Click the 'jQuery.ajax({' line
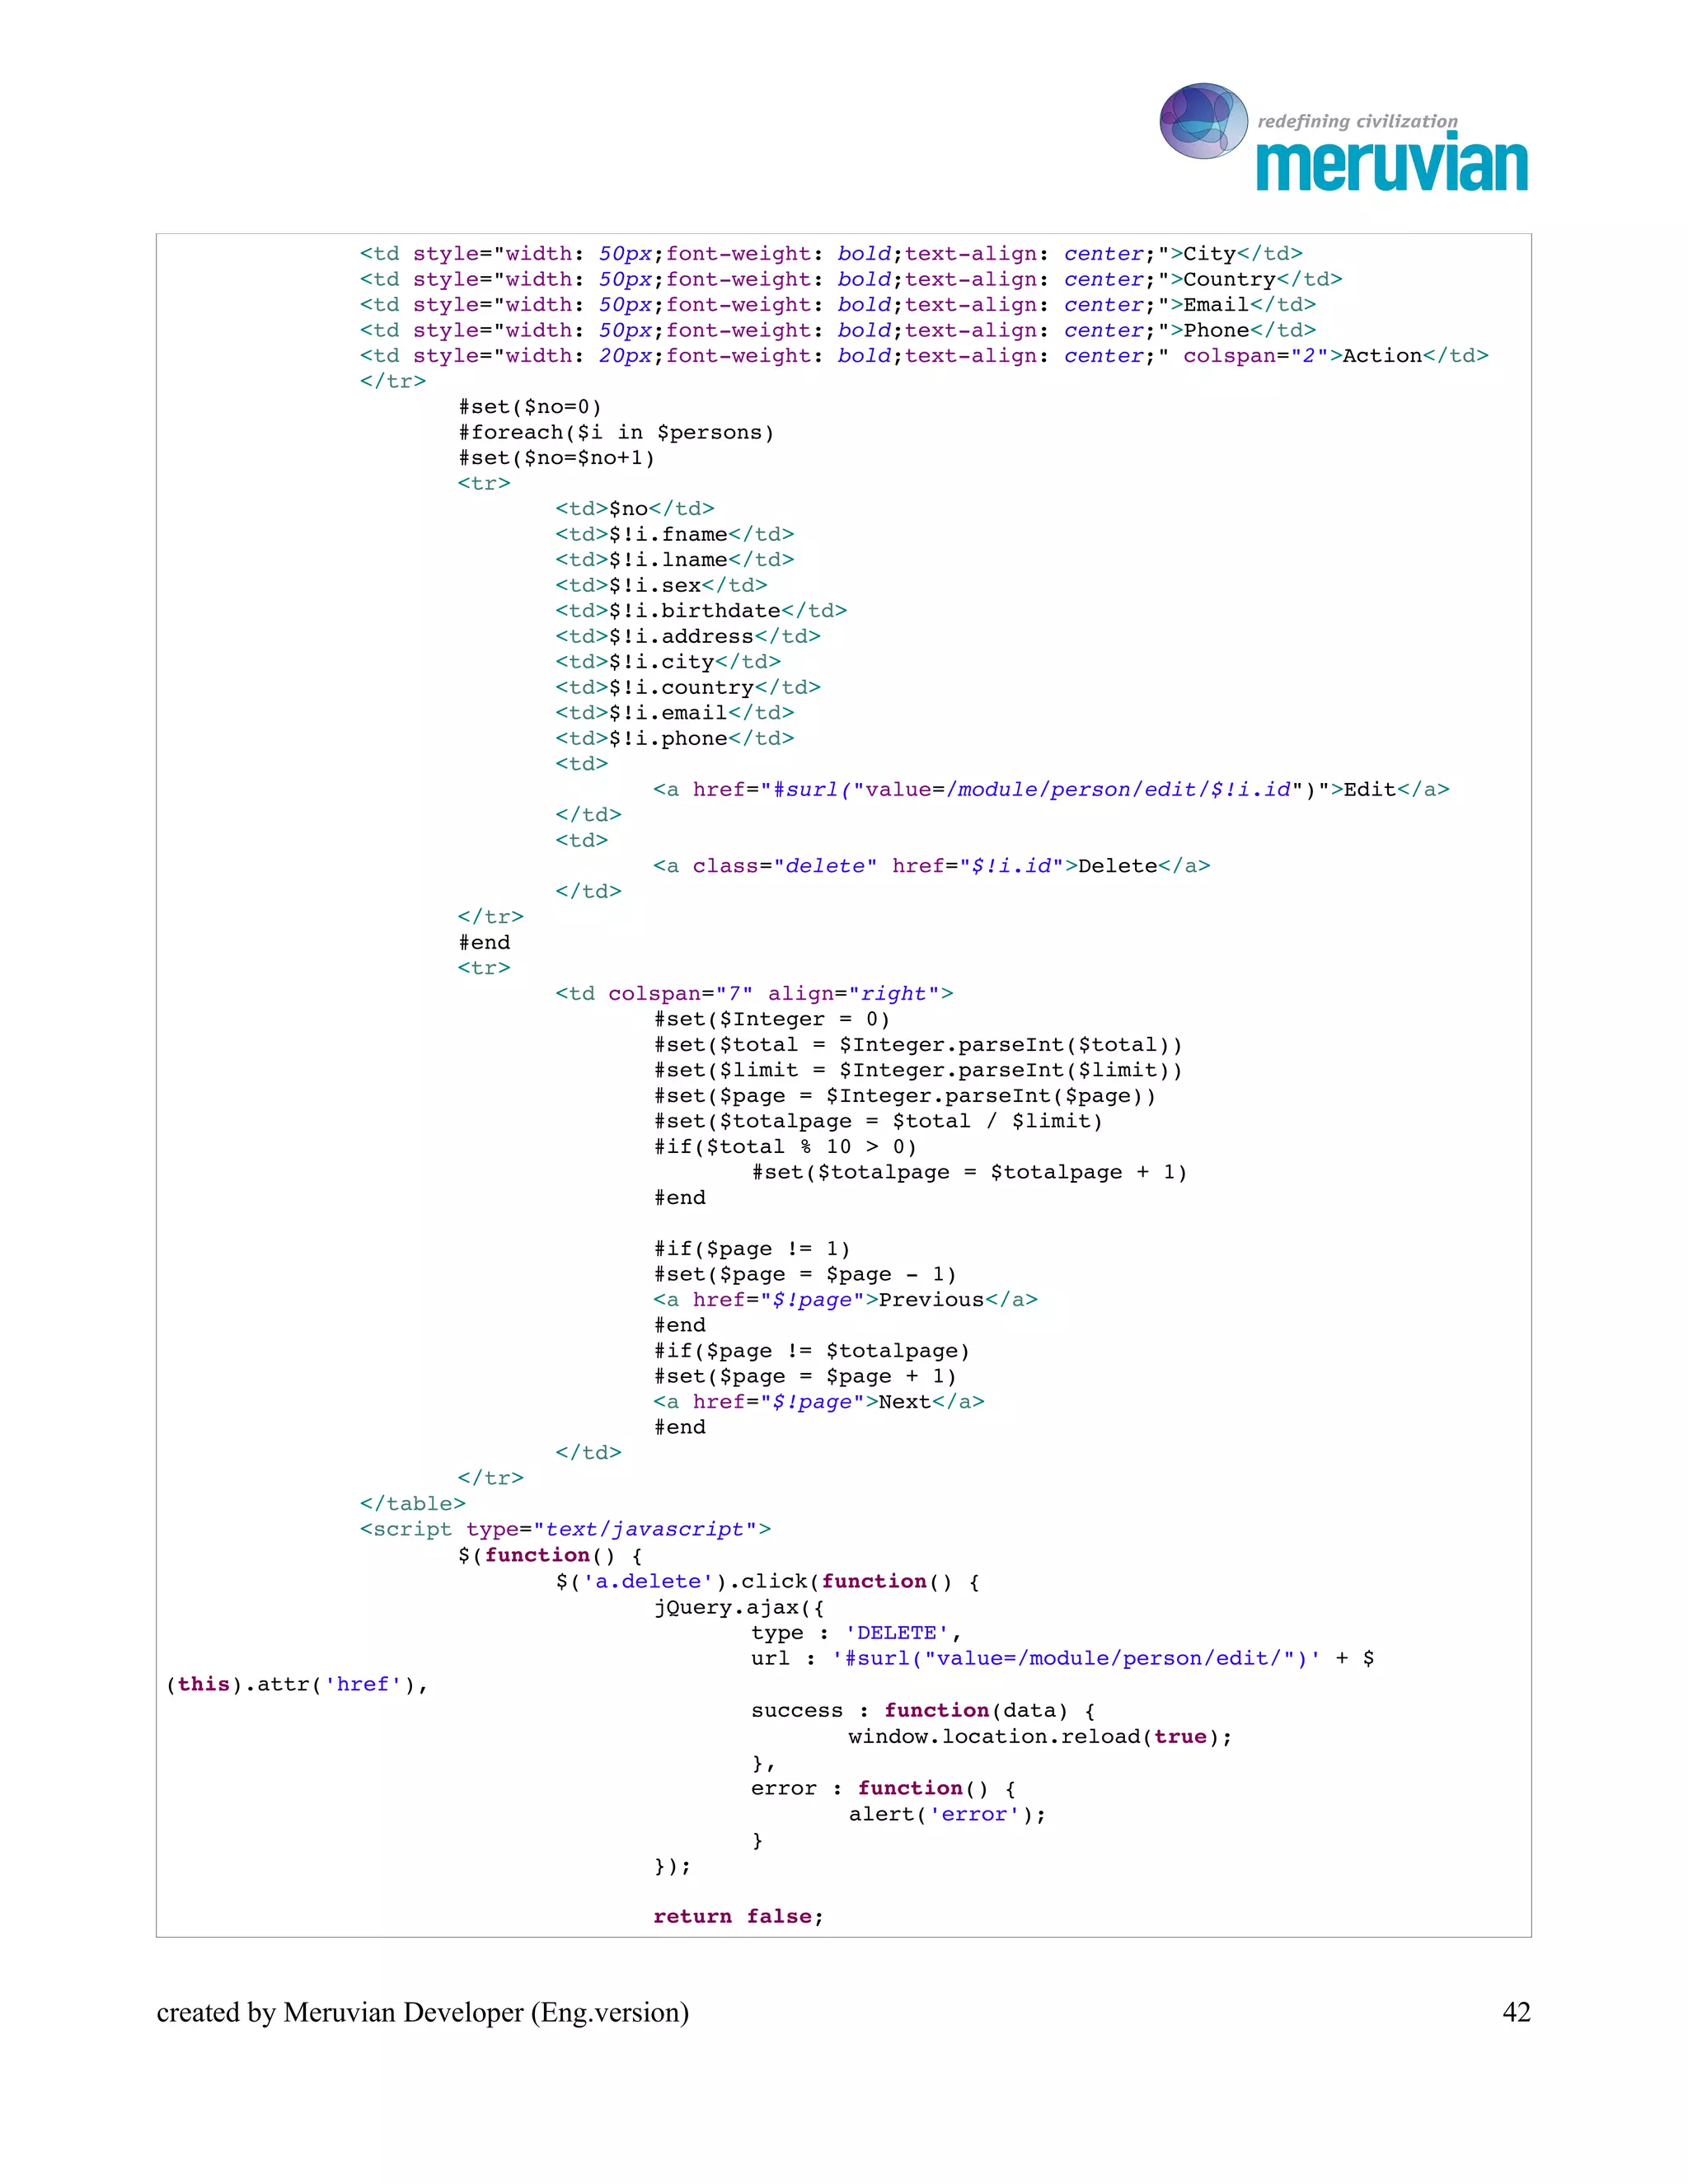The image size is (1688, 2184). pos(739,1607)
